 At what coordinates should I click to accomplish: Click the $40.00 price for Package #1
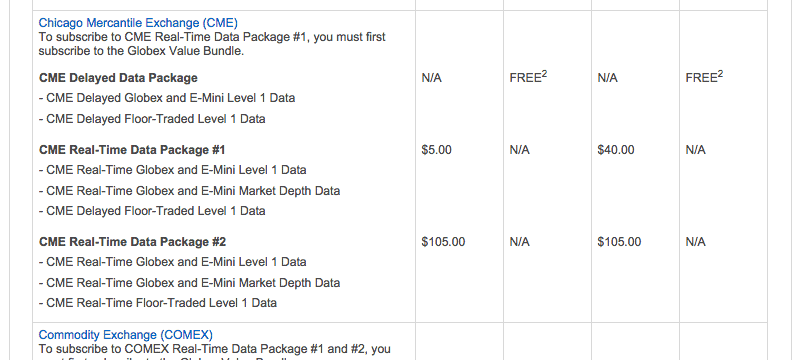(616, 150)
